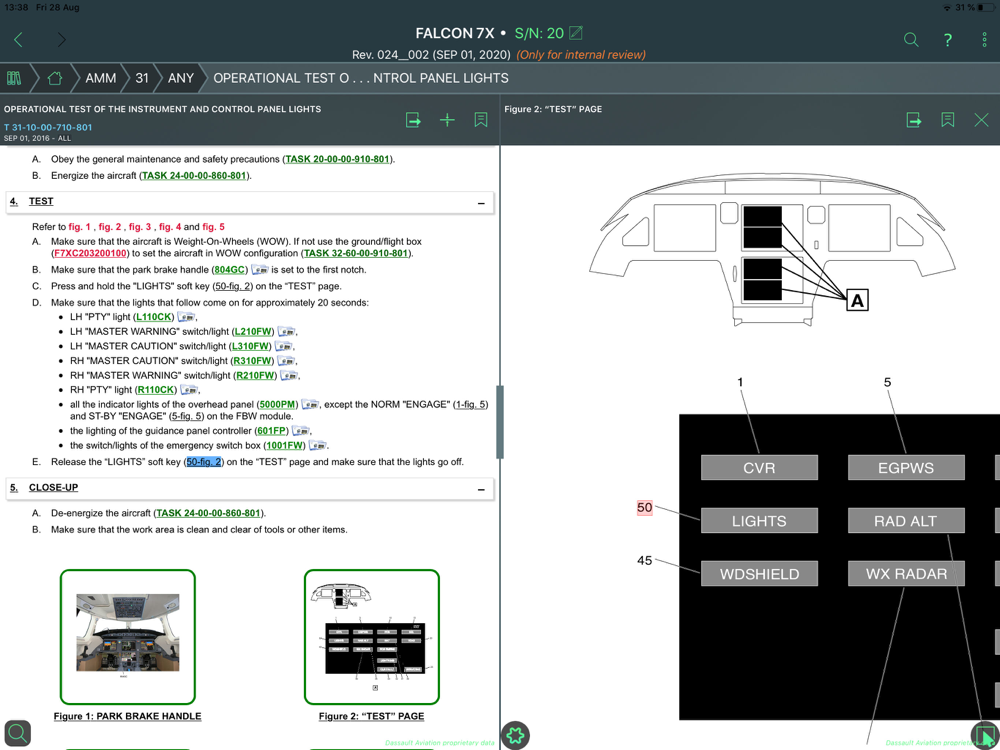Show location icon beside 601FP
This screenshot has width=1000, height=750.
coord(300,431)
